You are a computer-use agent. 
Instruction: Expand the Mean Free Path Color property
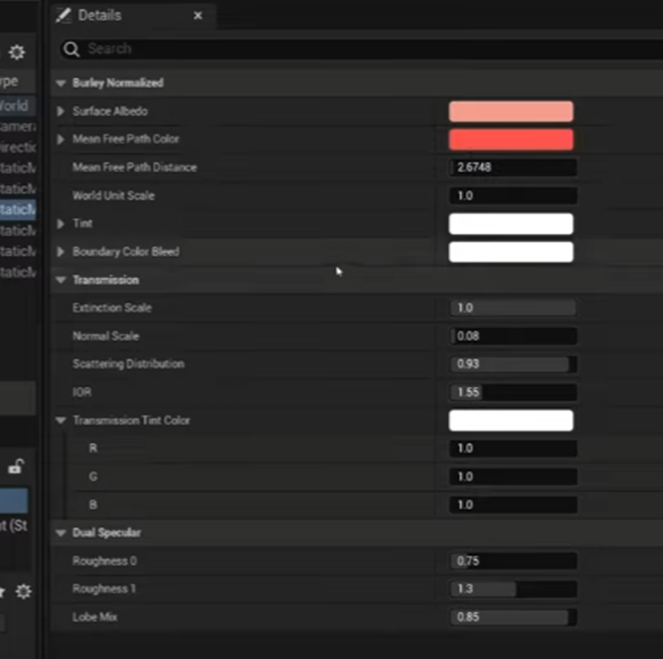pyautogui.click(x=60, y=139)
